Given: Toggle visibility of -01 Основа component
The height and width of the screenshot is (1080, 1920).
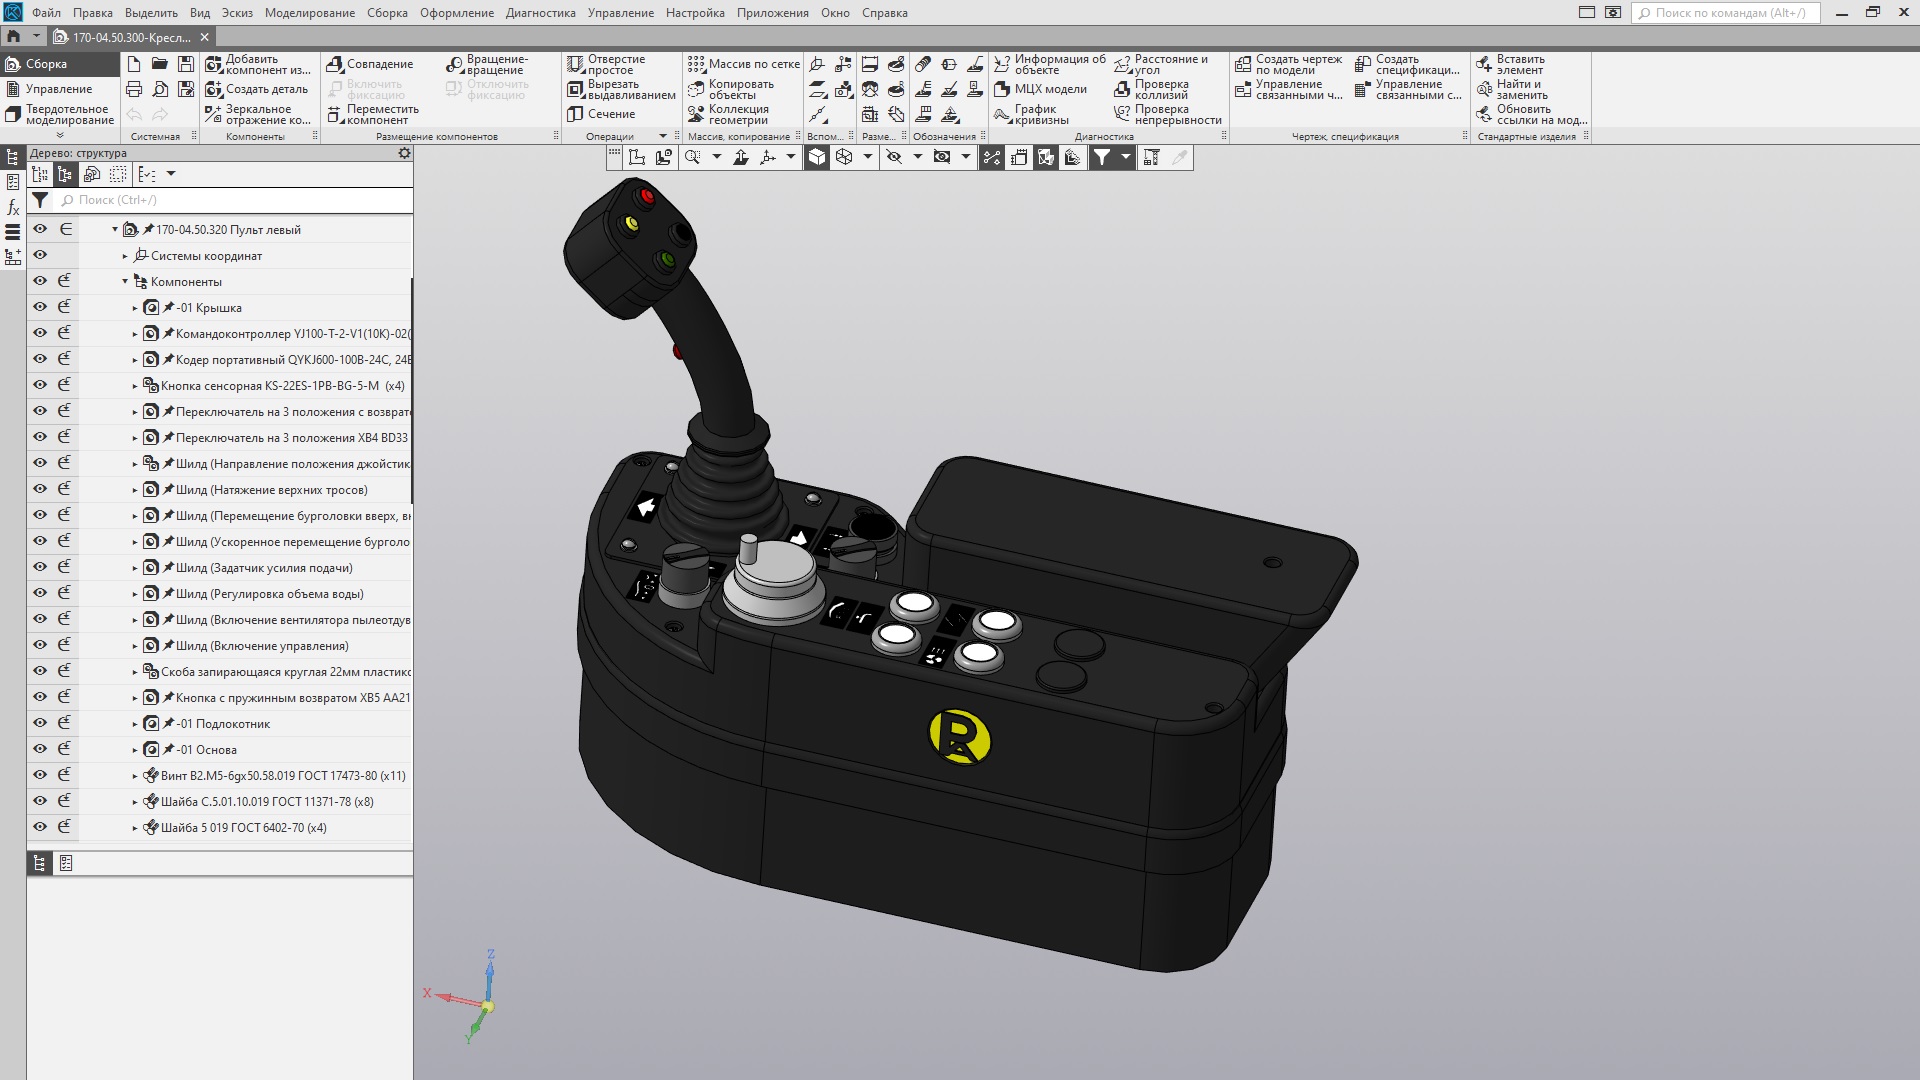Looking at the screenshot, I should click(40, 749).
